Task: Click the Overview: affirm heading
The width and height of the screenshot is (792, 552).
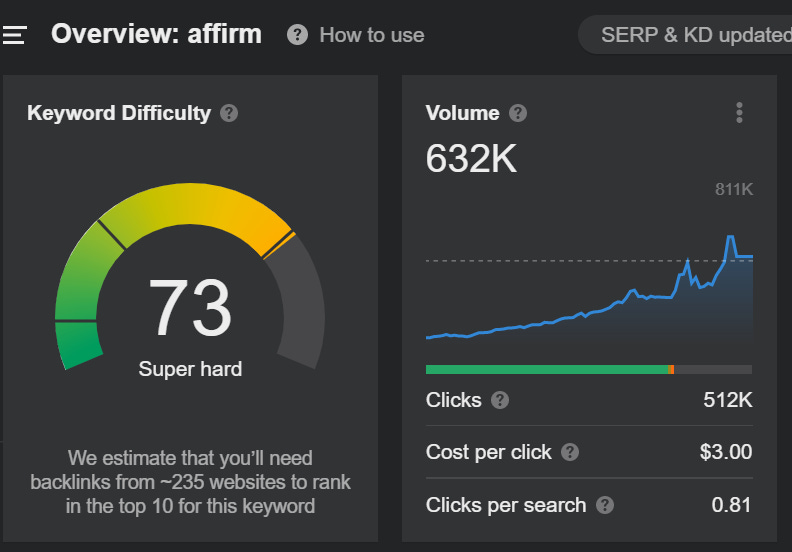Action: pyautogui.click(x=157, y=34)
